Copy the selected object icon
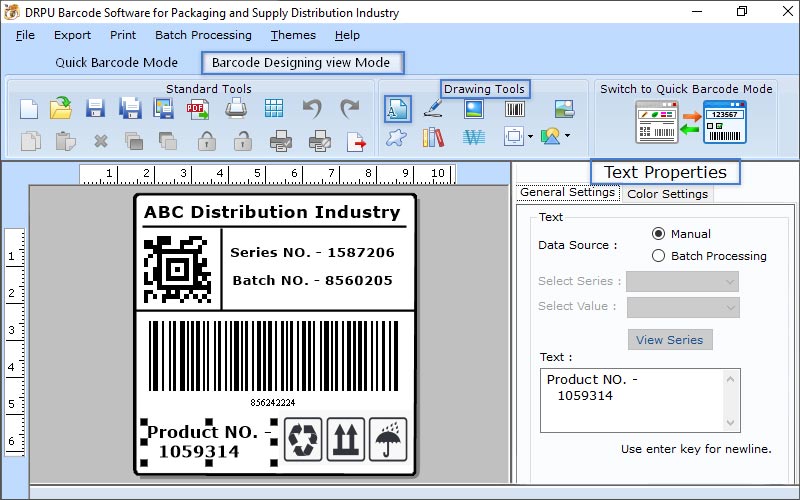Screen dimensions: 800x500 click(x=31, y=141)
